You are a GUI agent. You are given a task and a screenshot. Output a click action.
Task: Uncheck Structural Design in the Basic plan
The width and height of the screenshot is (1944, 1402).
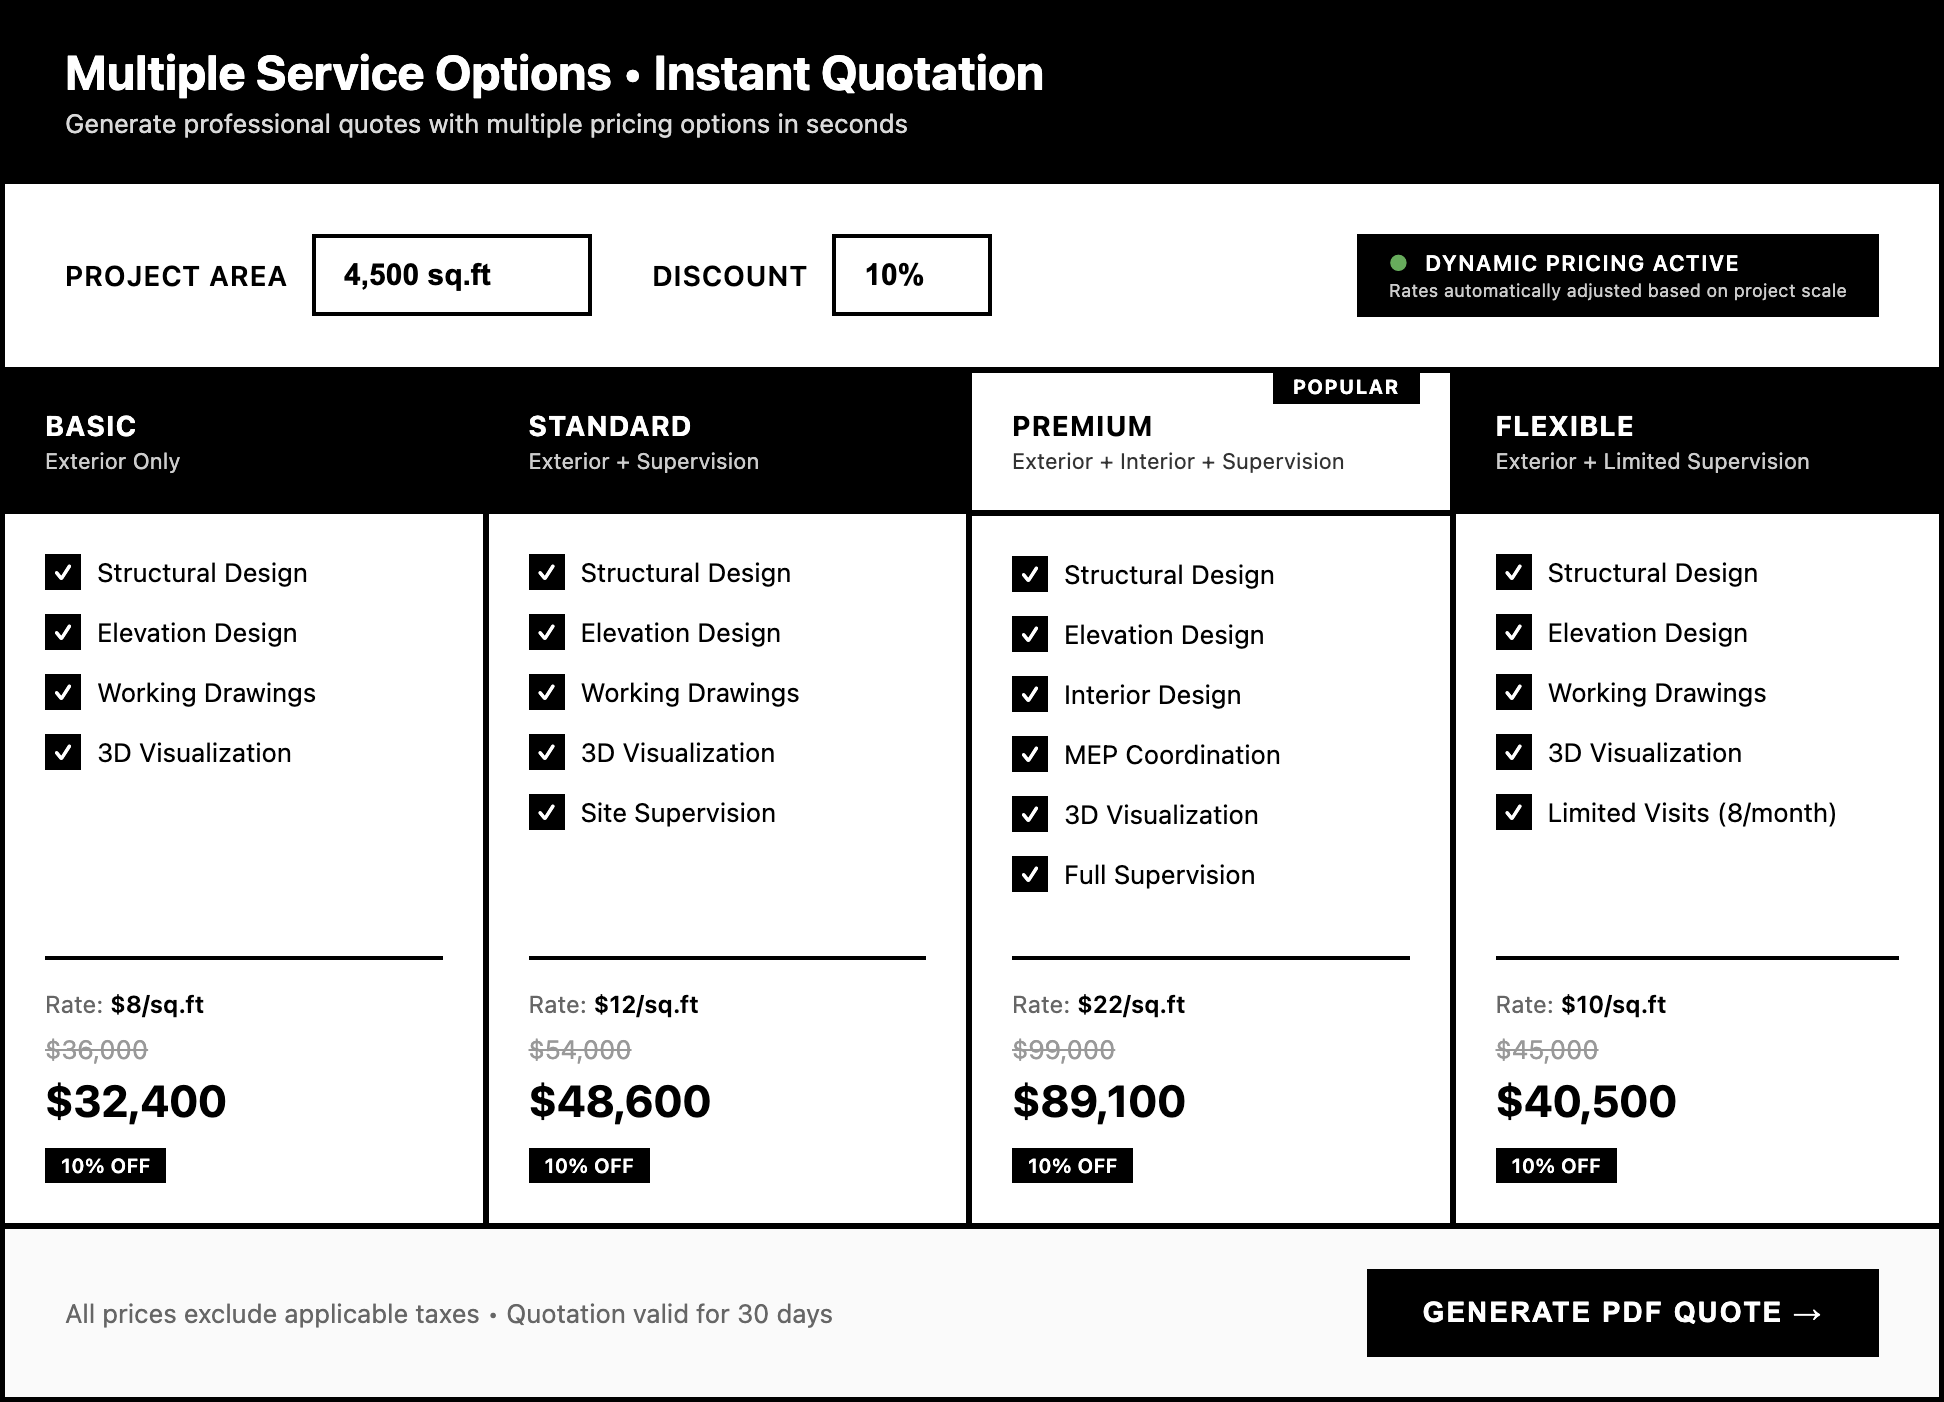63,573
